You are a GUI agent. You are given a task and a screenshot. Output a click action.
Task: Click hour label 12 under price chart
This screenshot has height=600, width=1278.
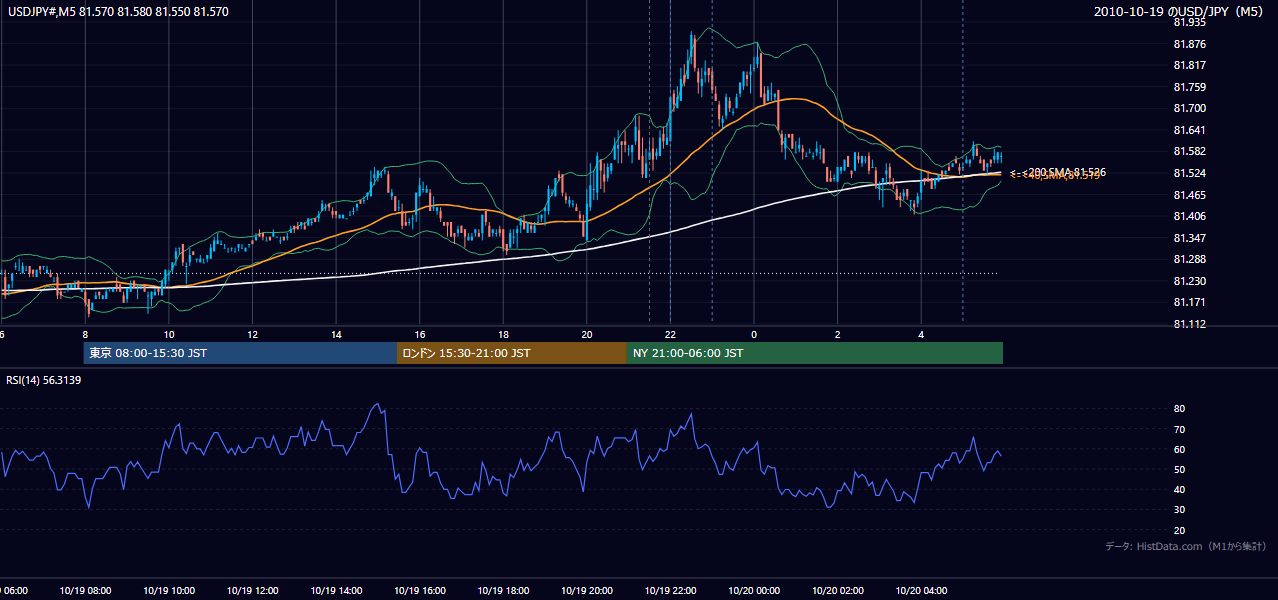(253, 335)
